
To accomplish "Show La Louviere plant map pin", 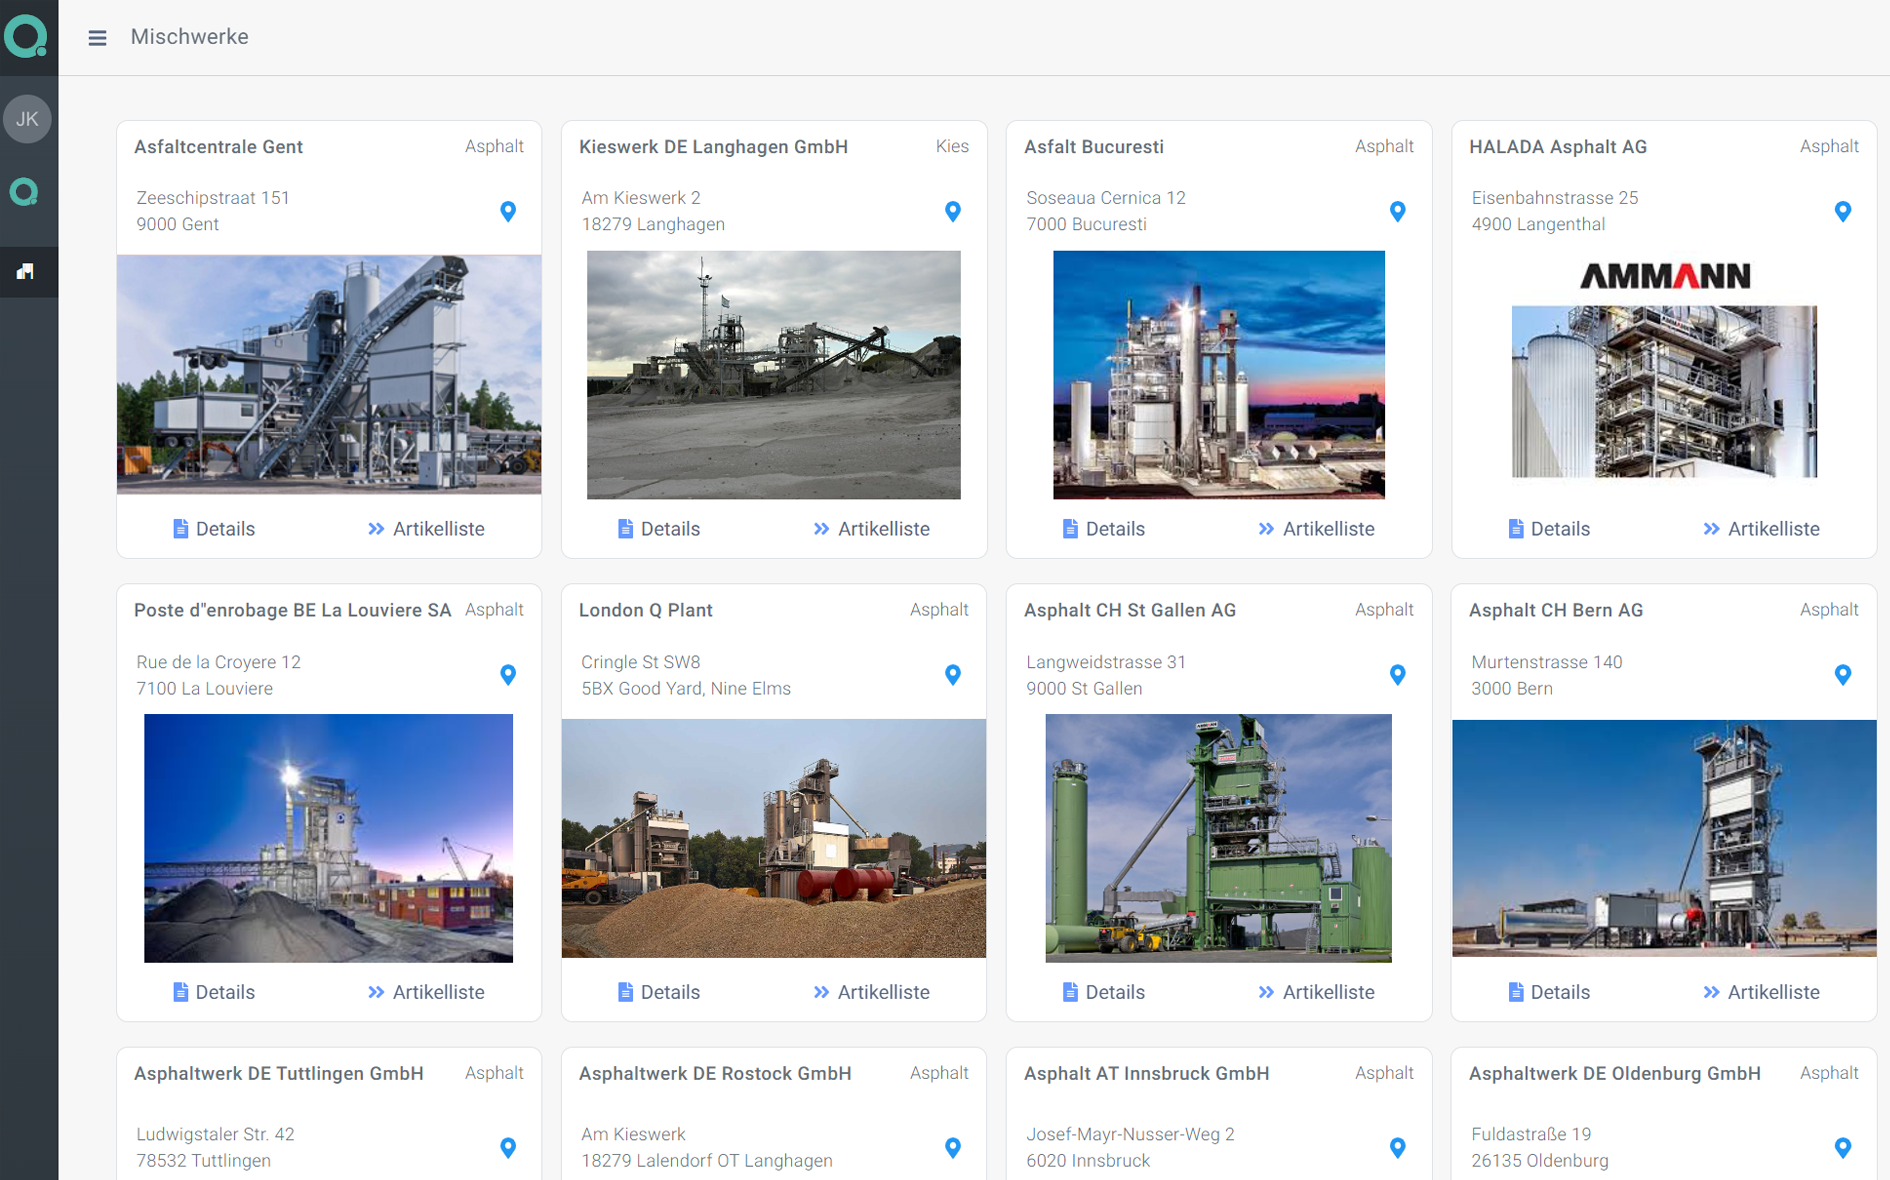I will coord(508,675).
